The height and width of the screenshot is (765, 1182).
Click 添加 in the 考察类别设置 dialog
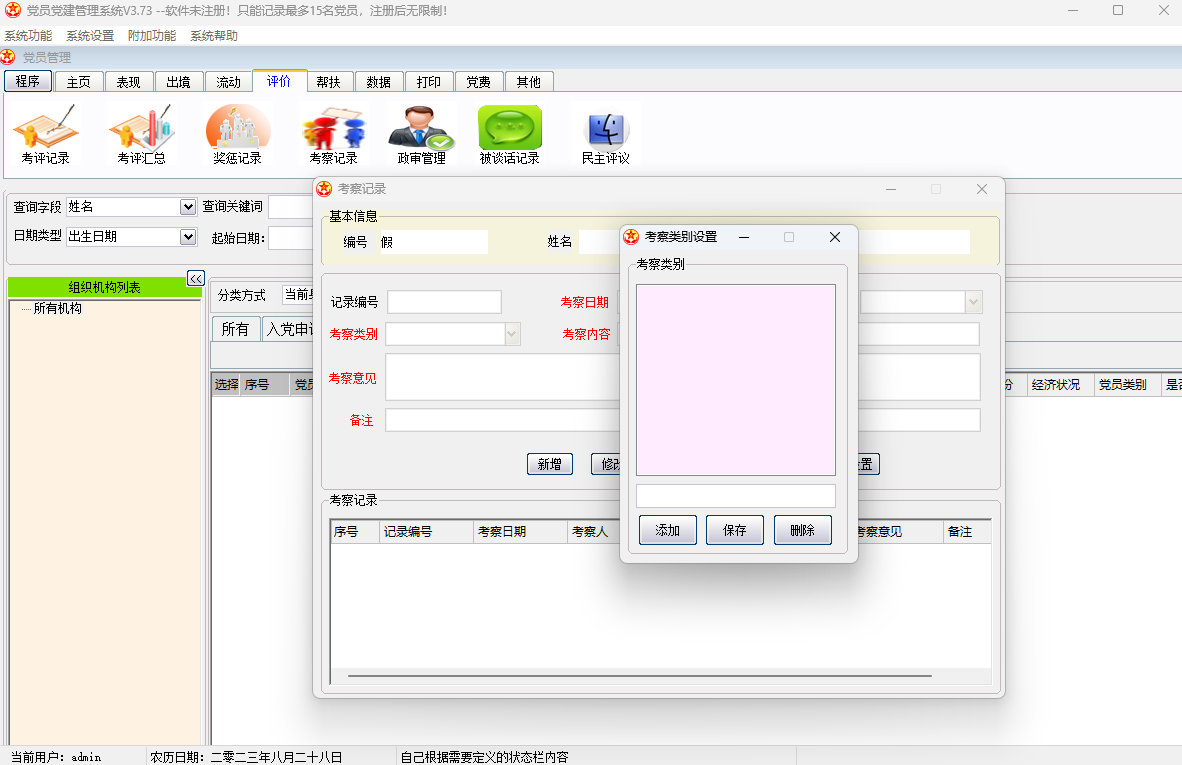[668, 530]
